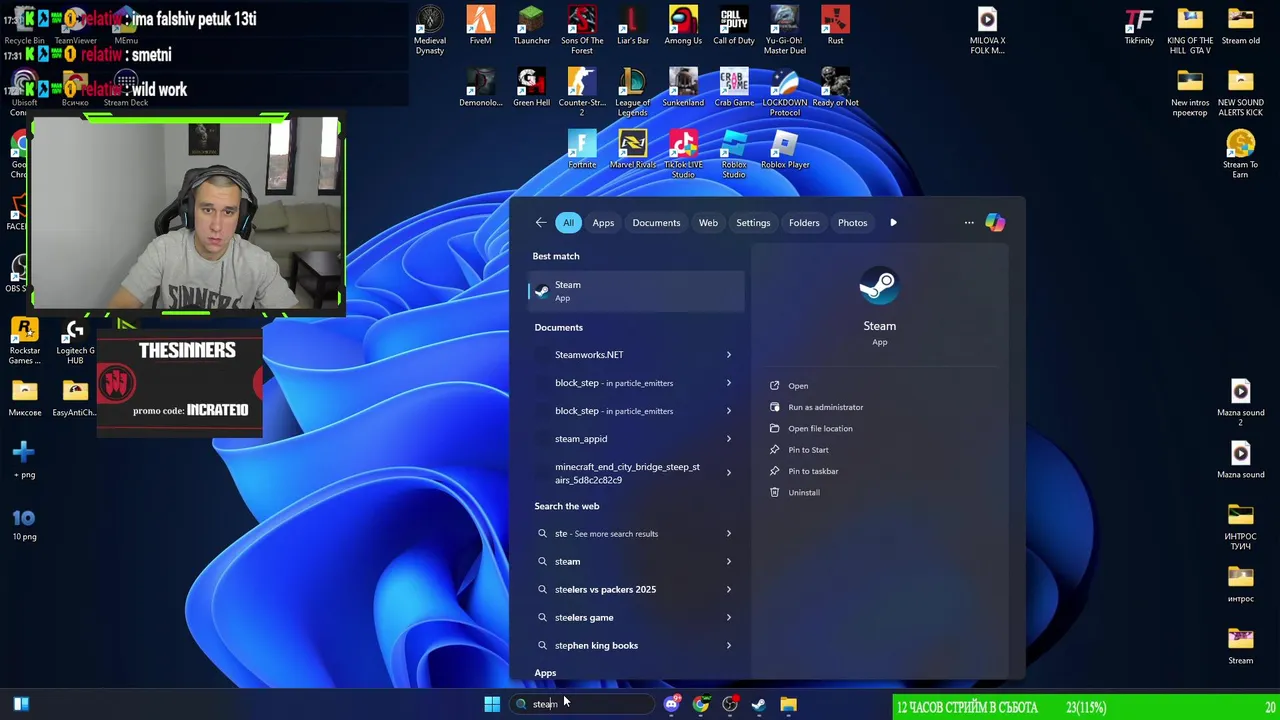The width and height of the screenshot is (1280, 720).
Task: Open the search panel three-dots options menu
Action: click(x=969, y=223)
